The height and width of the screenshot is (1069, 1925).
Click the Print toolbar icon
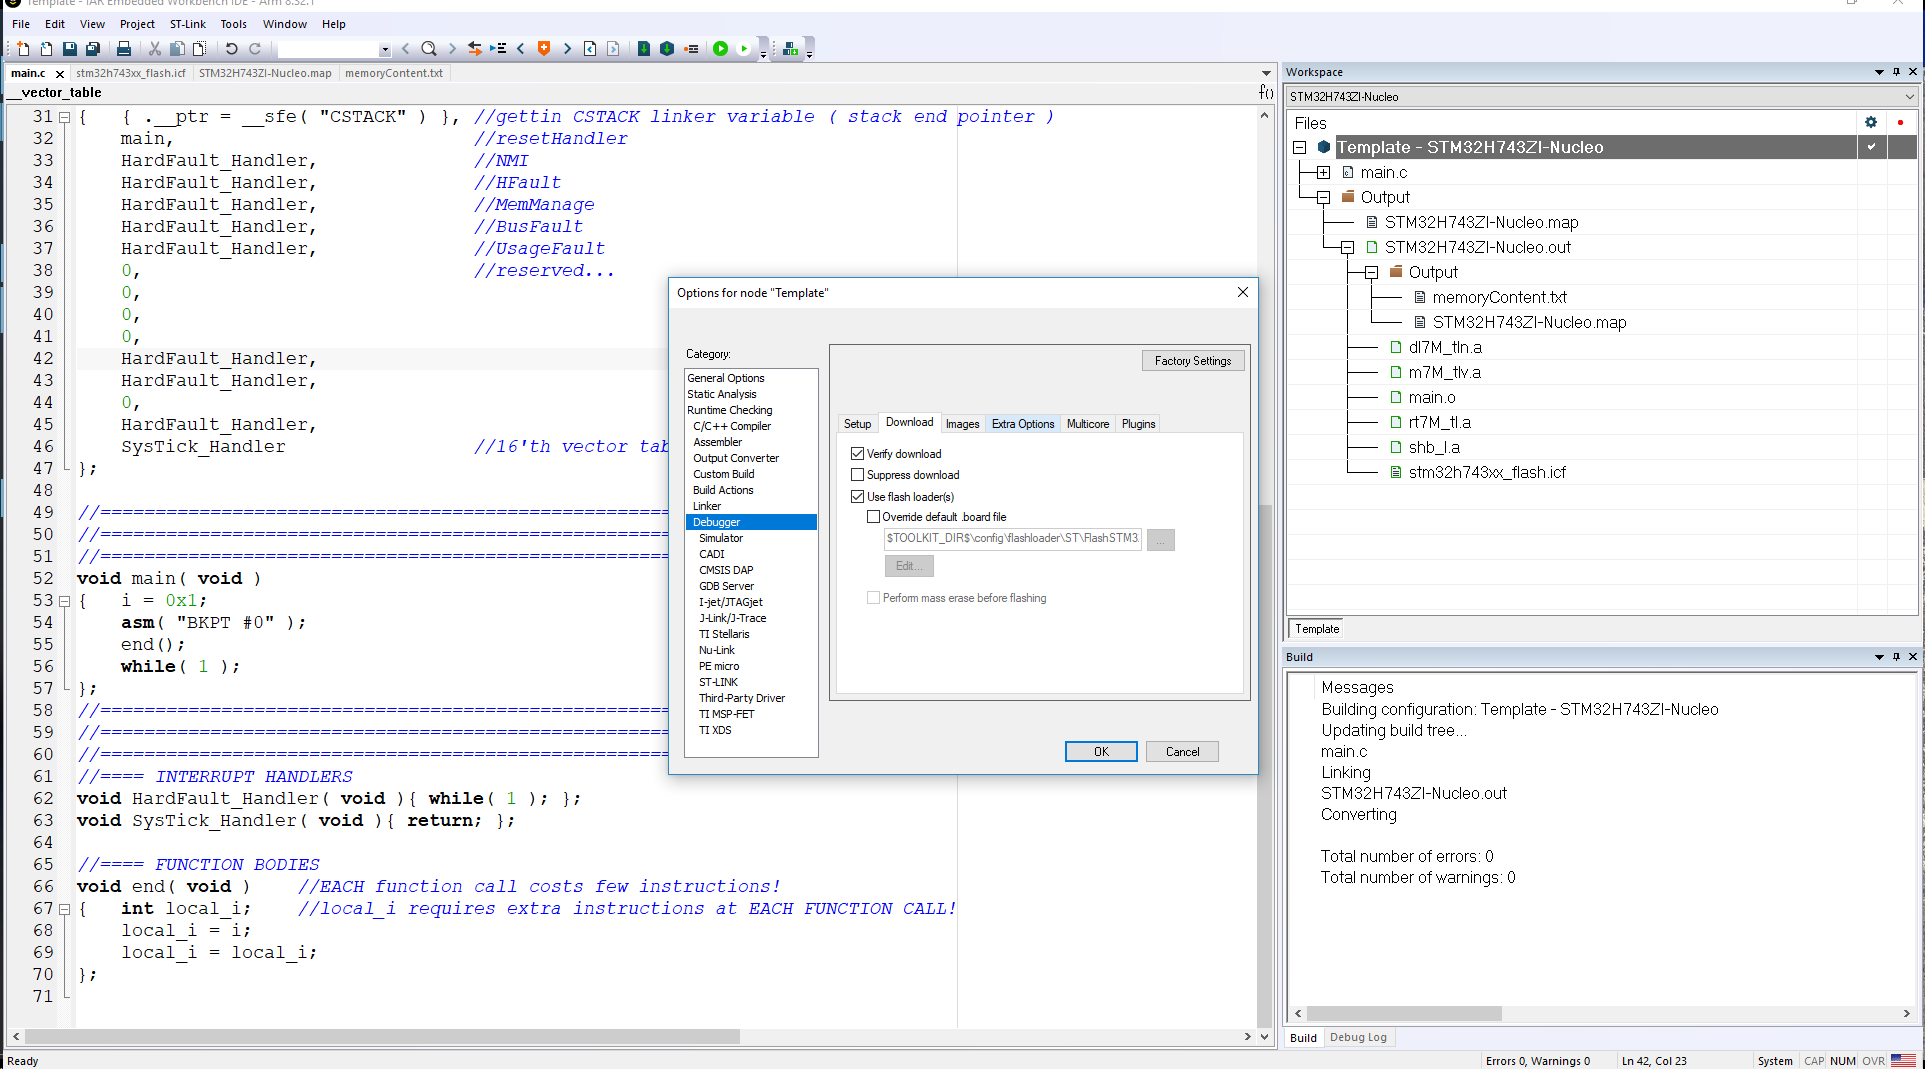tap(124, 48)
